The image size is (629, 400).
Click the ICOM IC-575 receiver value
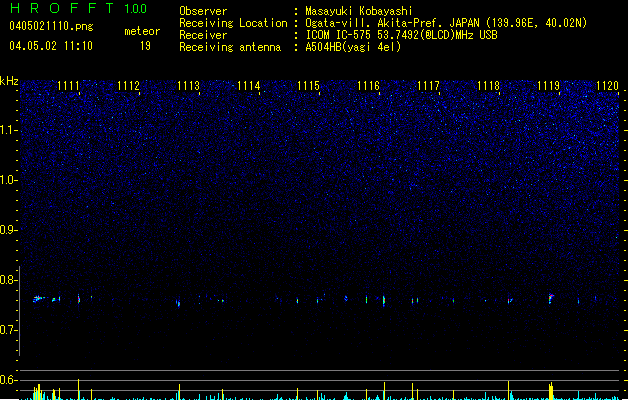click(x=401, y=35)
